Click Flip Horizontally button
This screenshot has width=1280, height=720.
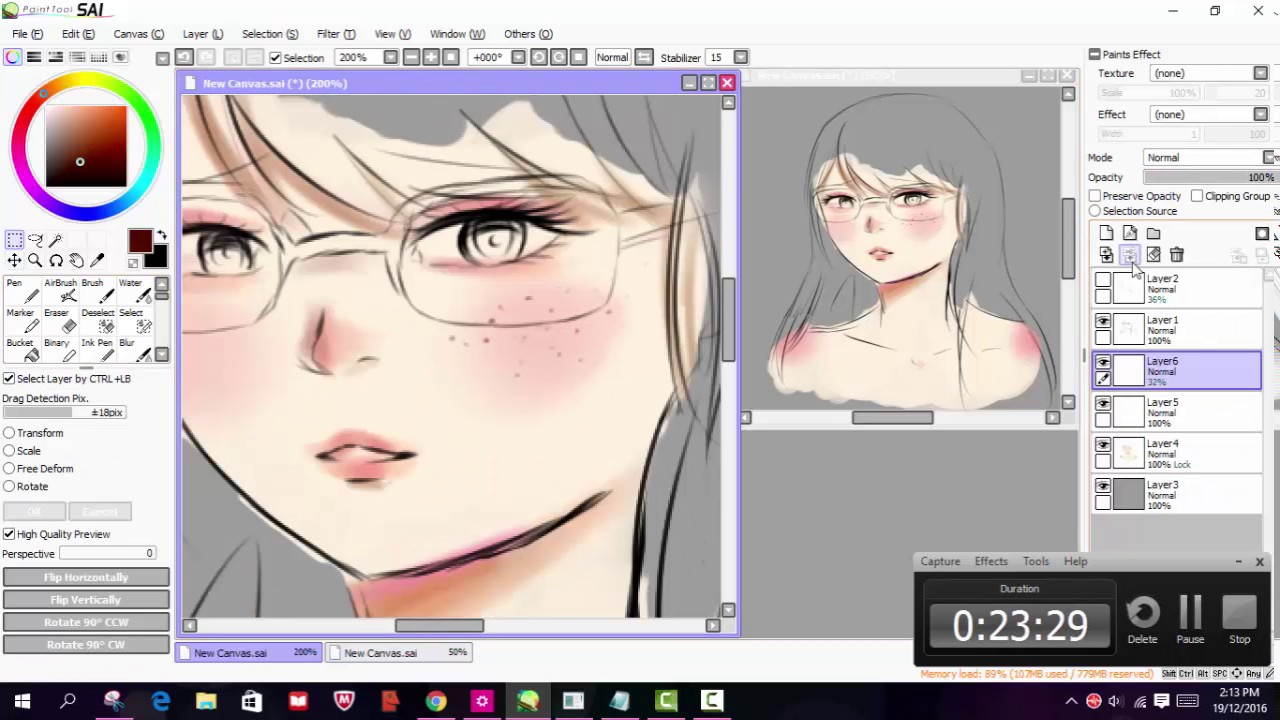86,577
